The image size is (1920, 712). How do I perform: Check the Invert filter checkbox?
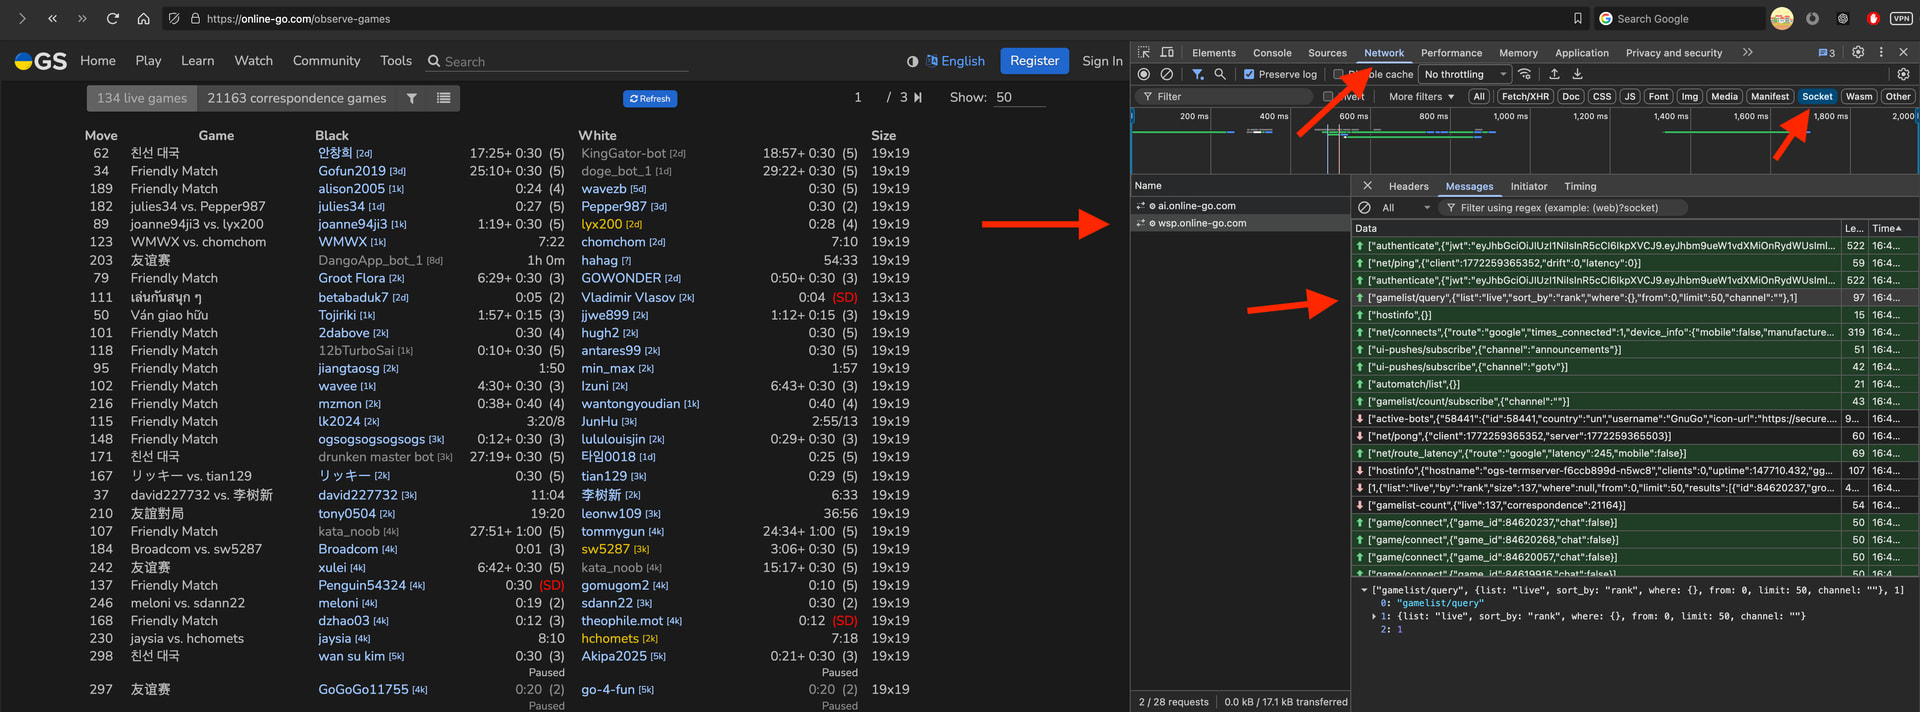[1328, 97]
